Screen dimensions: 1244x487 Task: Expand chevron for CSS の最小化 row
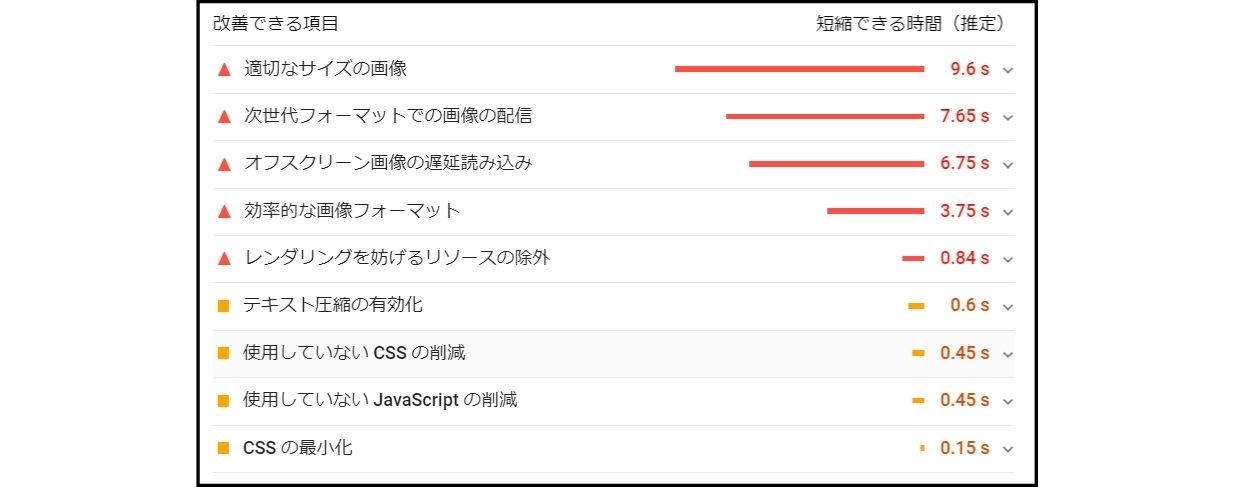click(x=1007, y=449)
